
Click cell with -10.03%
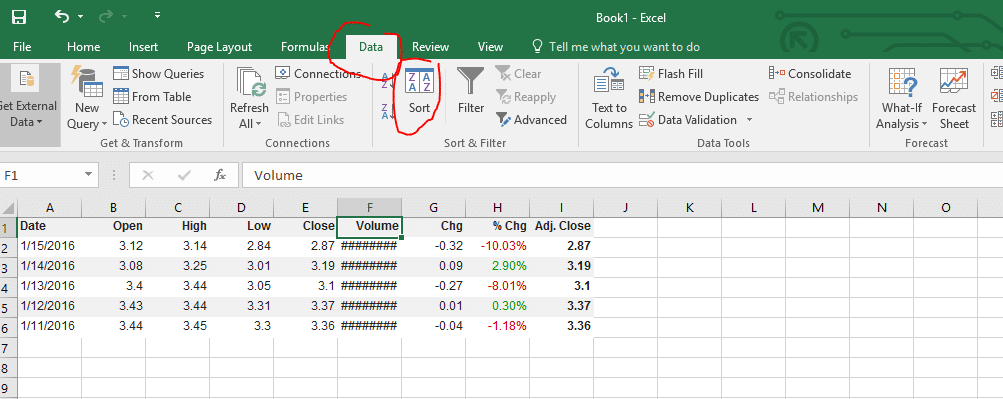point(498,246)
